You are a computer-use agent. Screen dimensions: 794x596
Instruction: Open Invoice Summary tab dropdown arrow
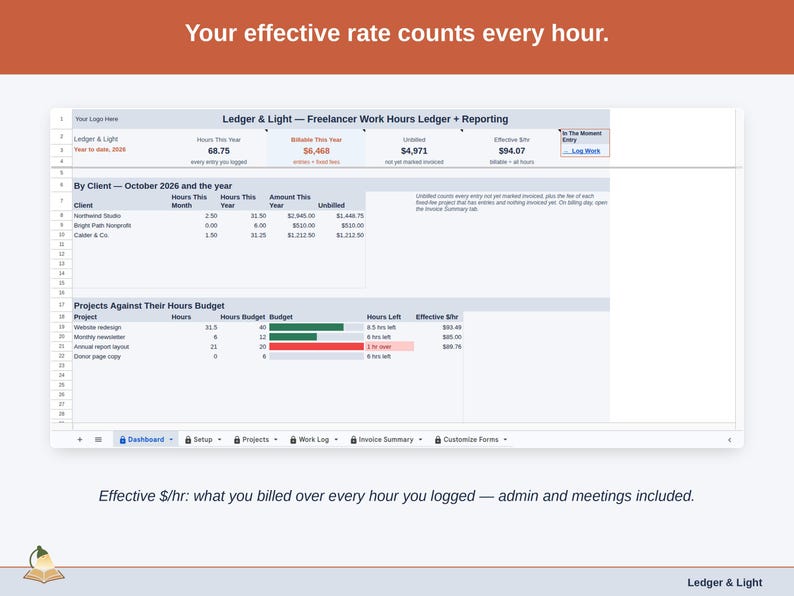click(x=421, y=440)
